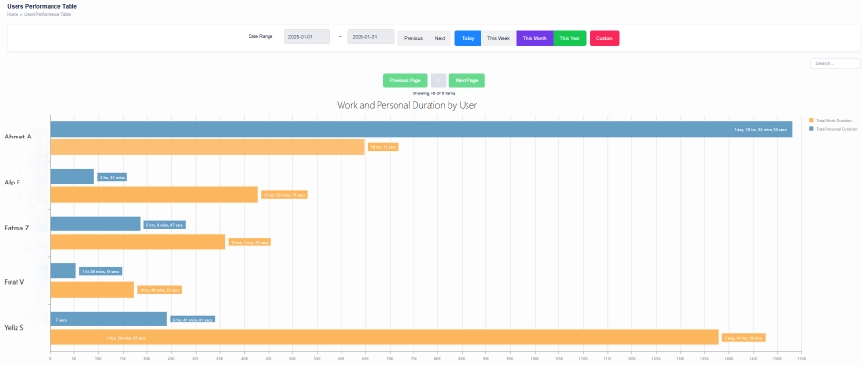
Task: Toggle the Total Work Duration legend swatch
Action: [811, 120]
